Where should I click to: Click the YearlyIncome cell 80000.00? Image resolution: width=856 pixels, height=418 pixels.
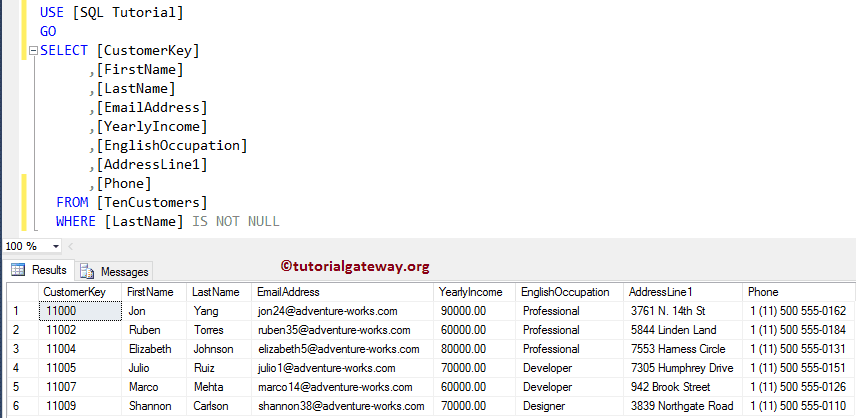point(474,349)
